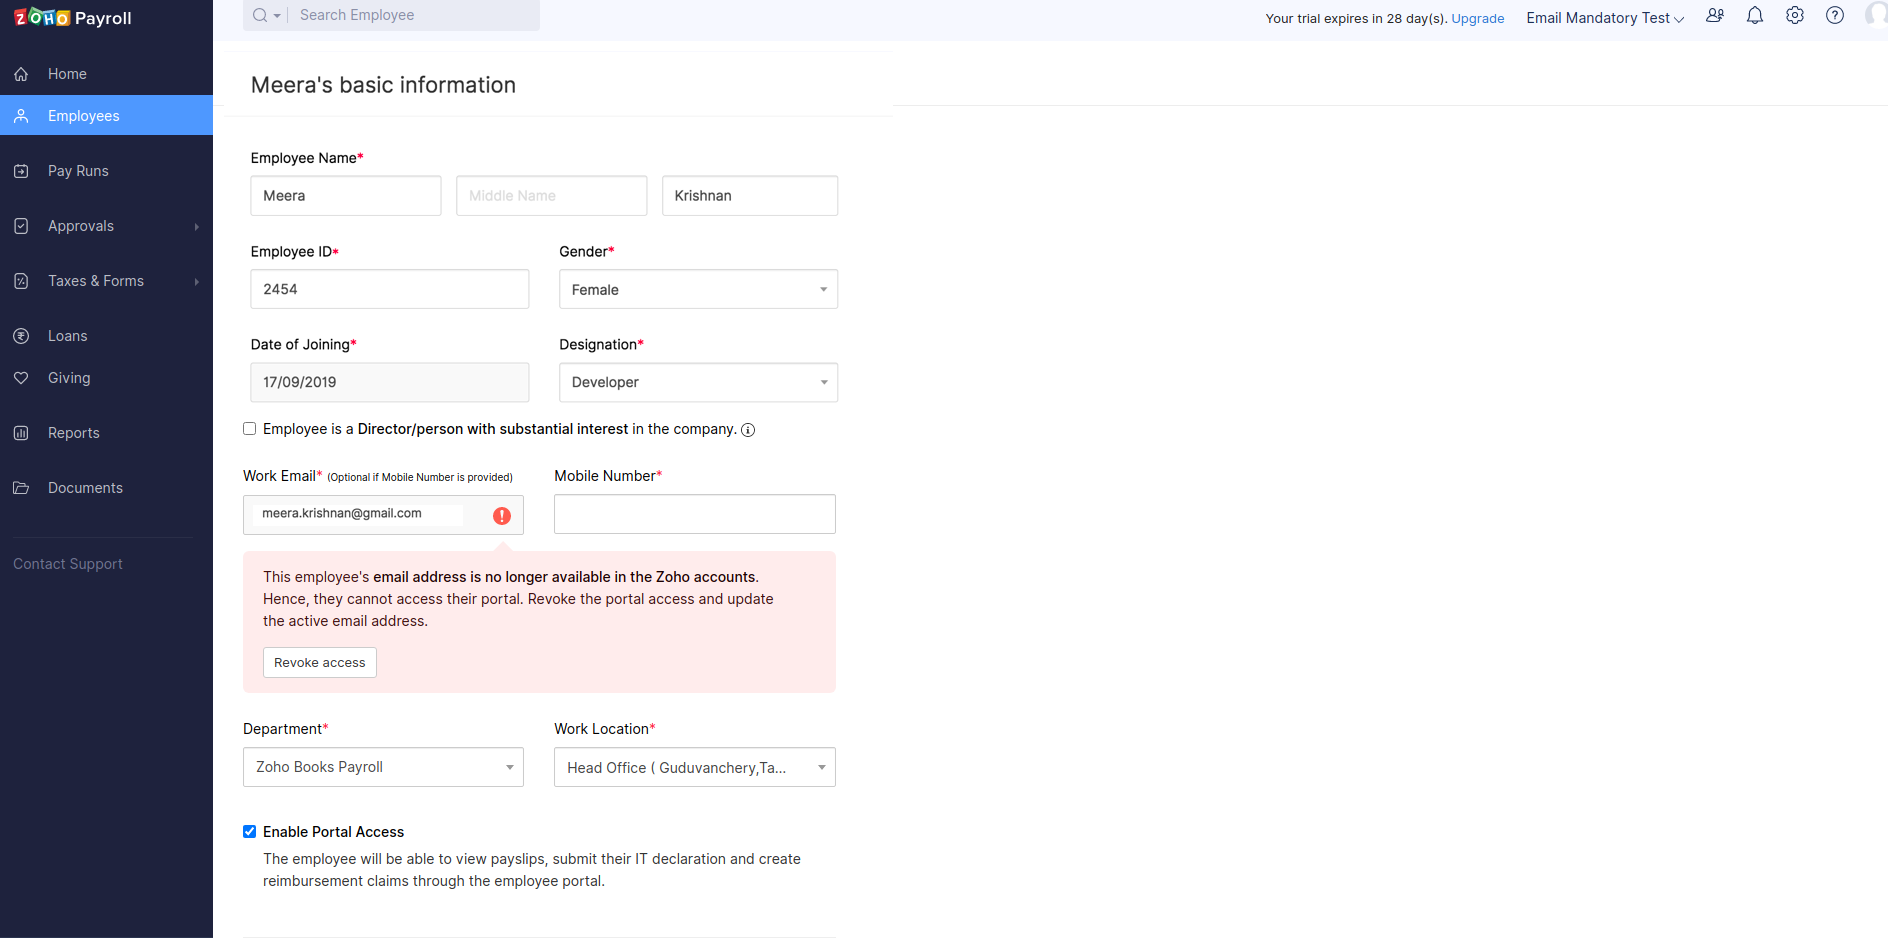Image resolution: width=1888 pixels, height=938 pixels.
Task: Expand the Approvals sidebar menu
Action: click(x=81, y=226)
